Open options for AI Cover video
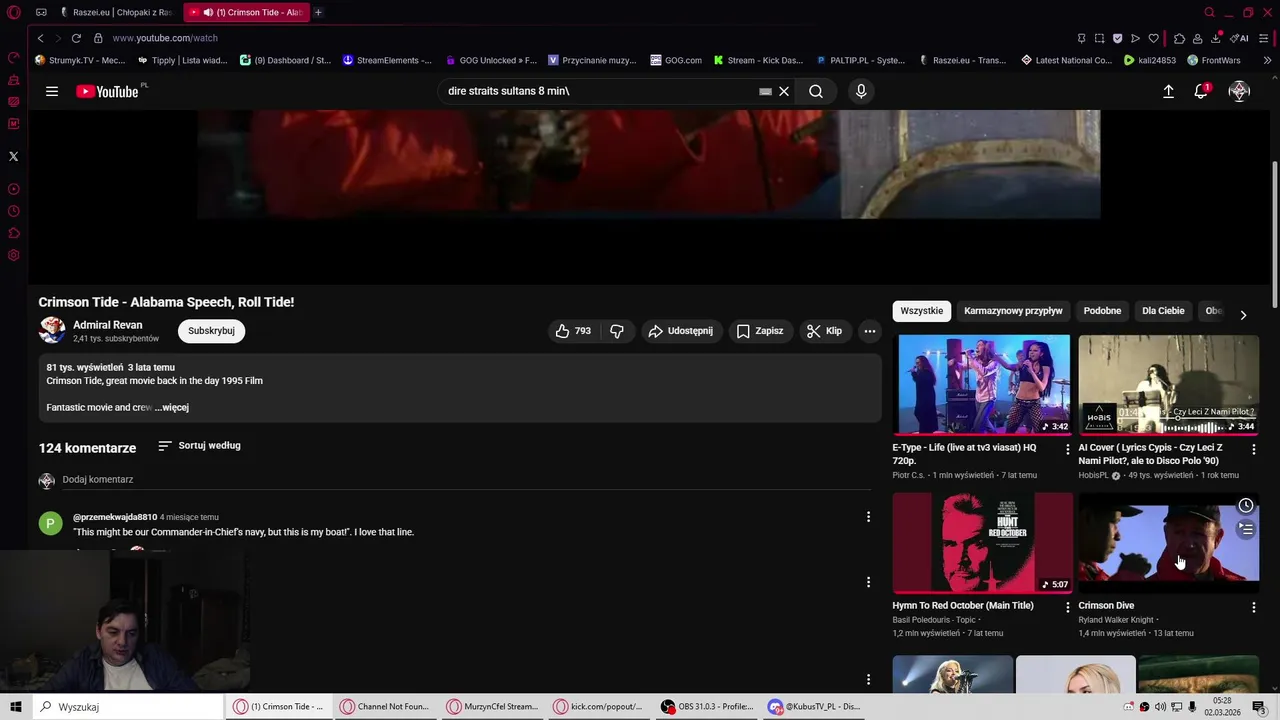 point(1254,449)
